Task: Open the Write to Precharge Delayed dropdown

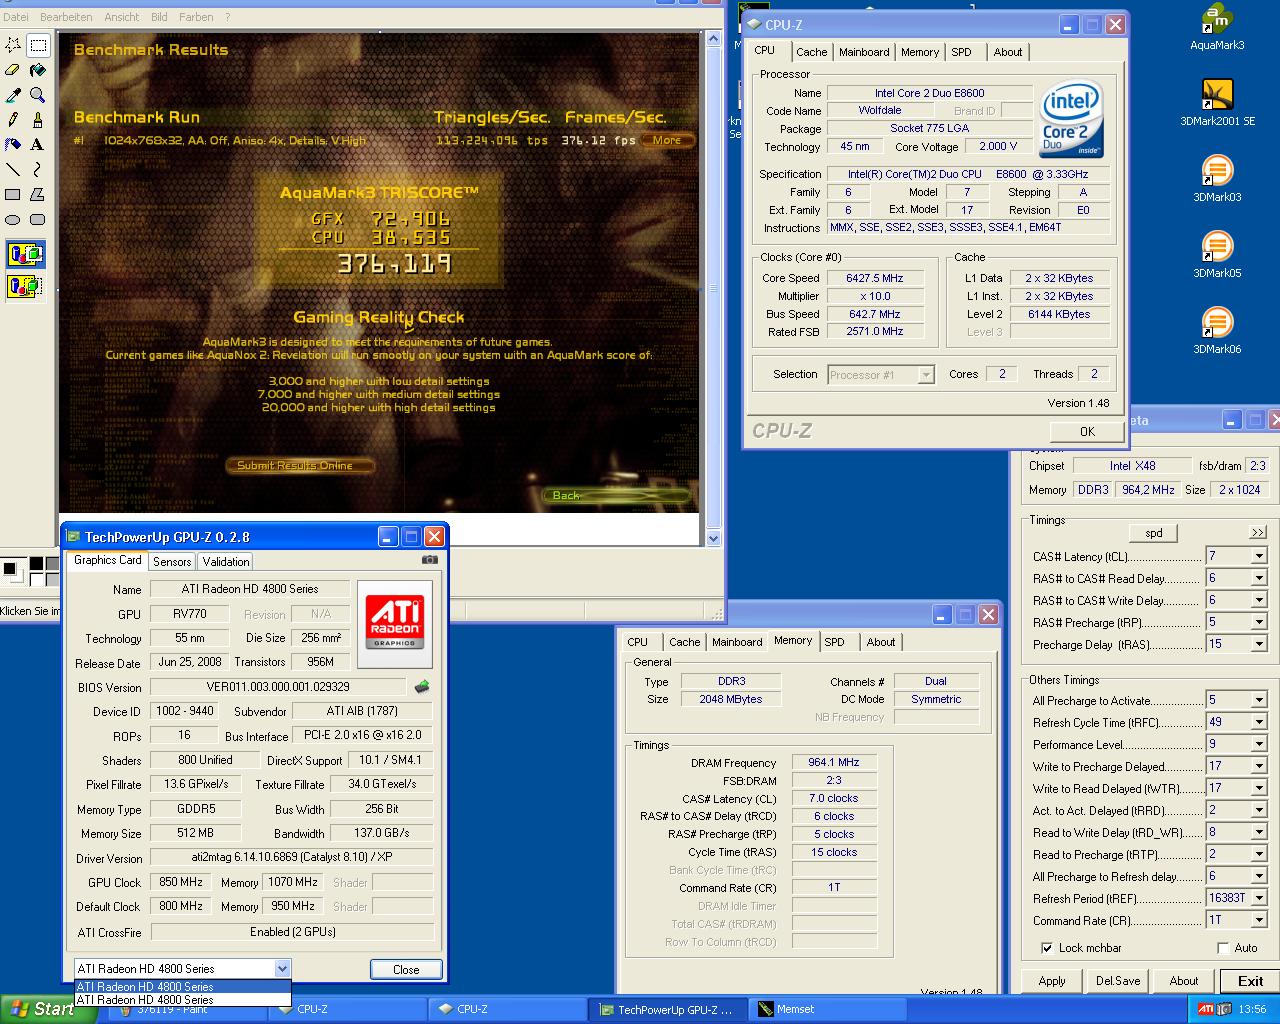Action: (1259, 766)
